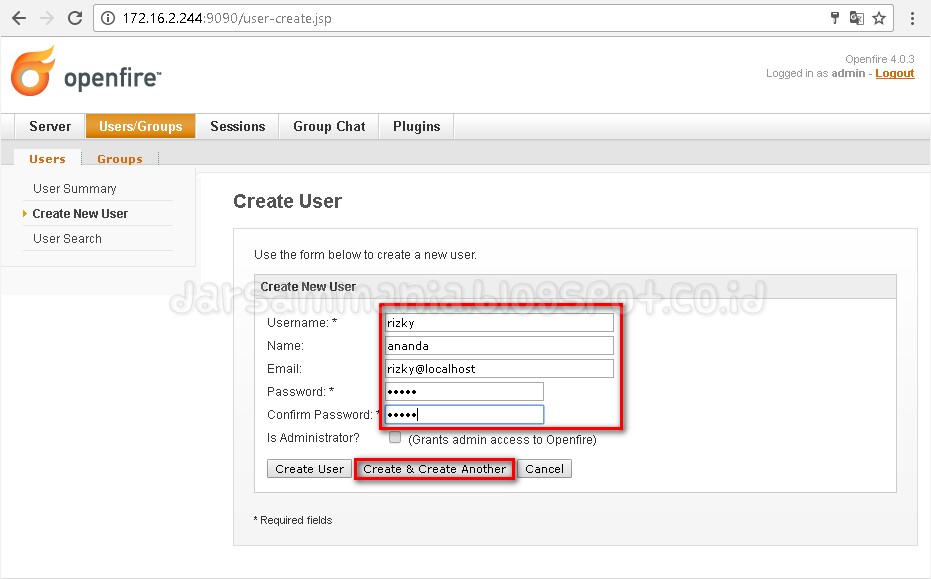This screenshot has width=931, height=579.
Task: Click inside the Email input field
Action: (498, 368)
